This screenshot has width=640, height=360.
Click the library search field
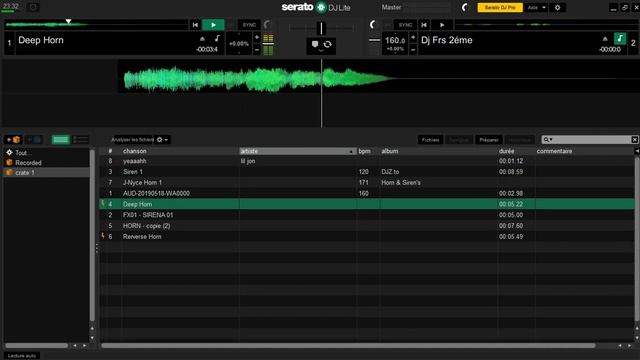[592, 140]
